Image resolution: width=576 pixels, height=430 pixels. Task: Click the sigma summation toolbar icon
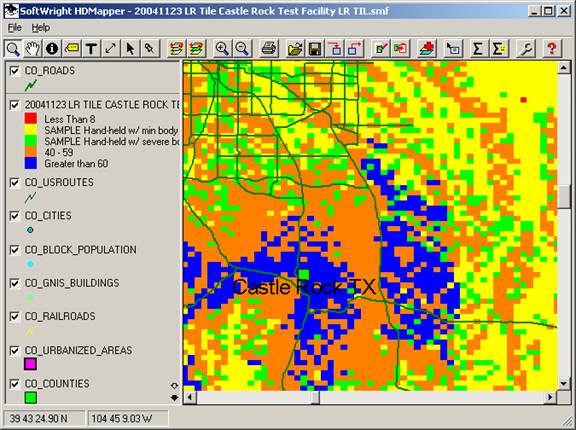point(478,48)
